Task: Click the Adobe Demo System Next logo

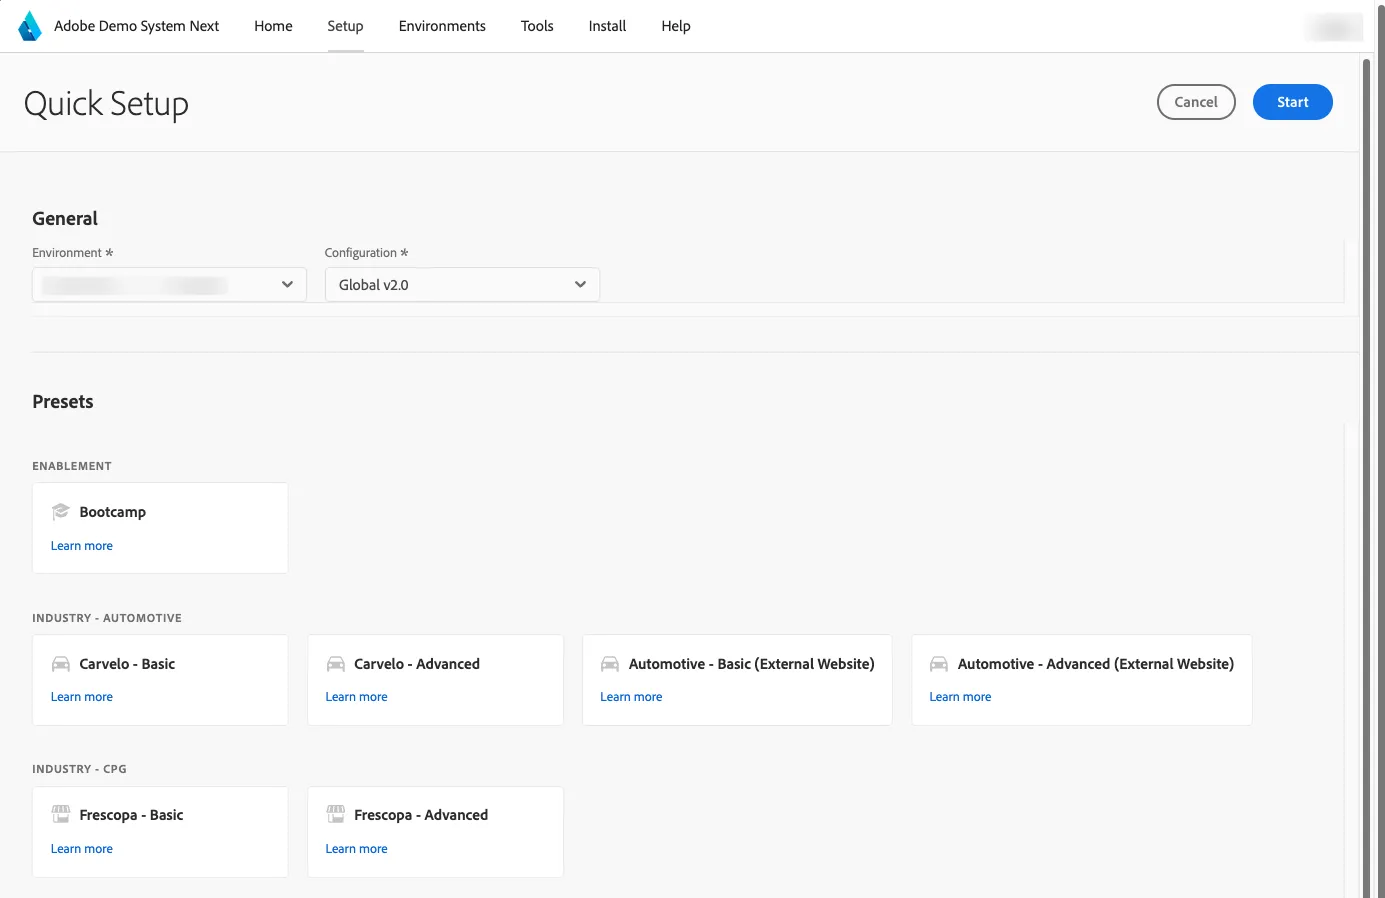Action: coord(31,26)
